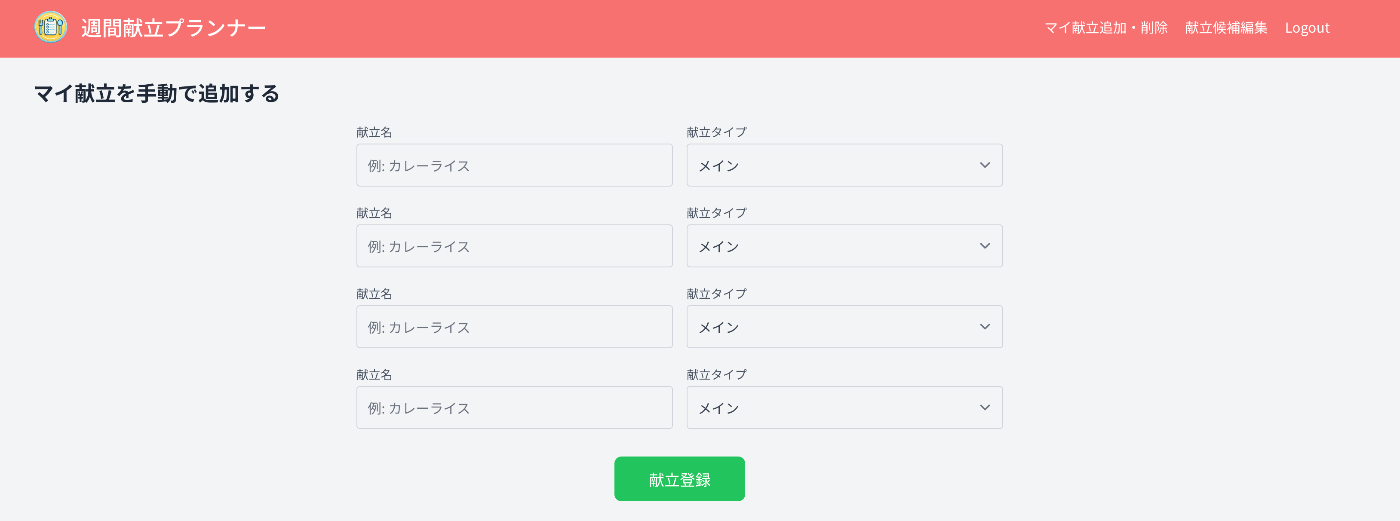
Task: Click the マイ献立を手動で追加する heading
Action: 157,94
